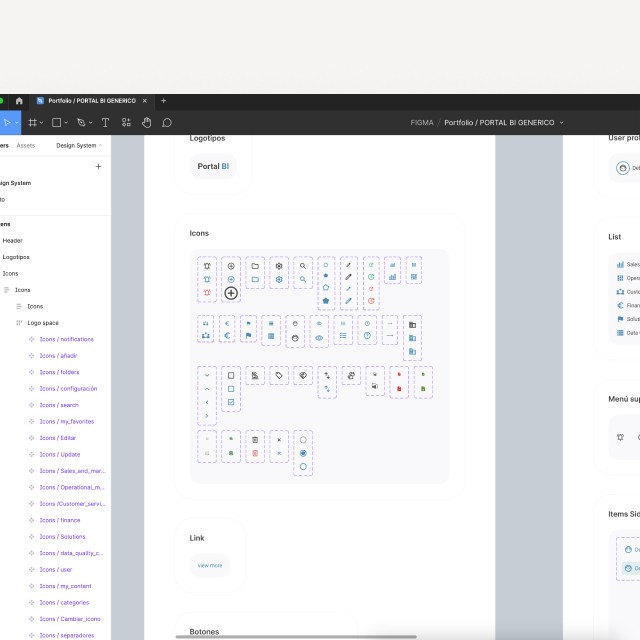The image size is (640, 640).
Task: Open the shape tools dropdown arrow
Action: pos(66,122)
